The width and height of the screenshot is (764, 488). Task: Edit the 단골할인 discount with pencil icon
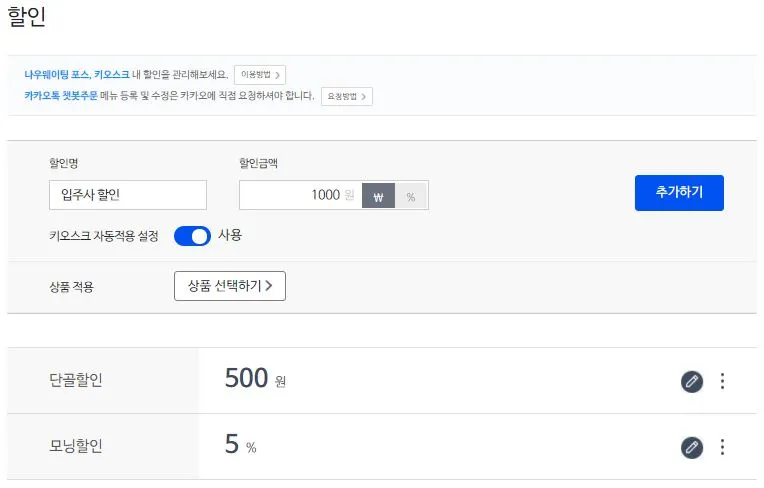[x=692, y=381]
